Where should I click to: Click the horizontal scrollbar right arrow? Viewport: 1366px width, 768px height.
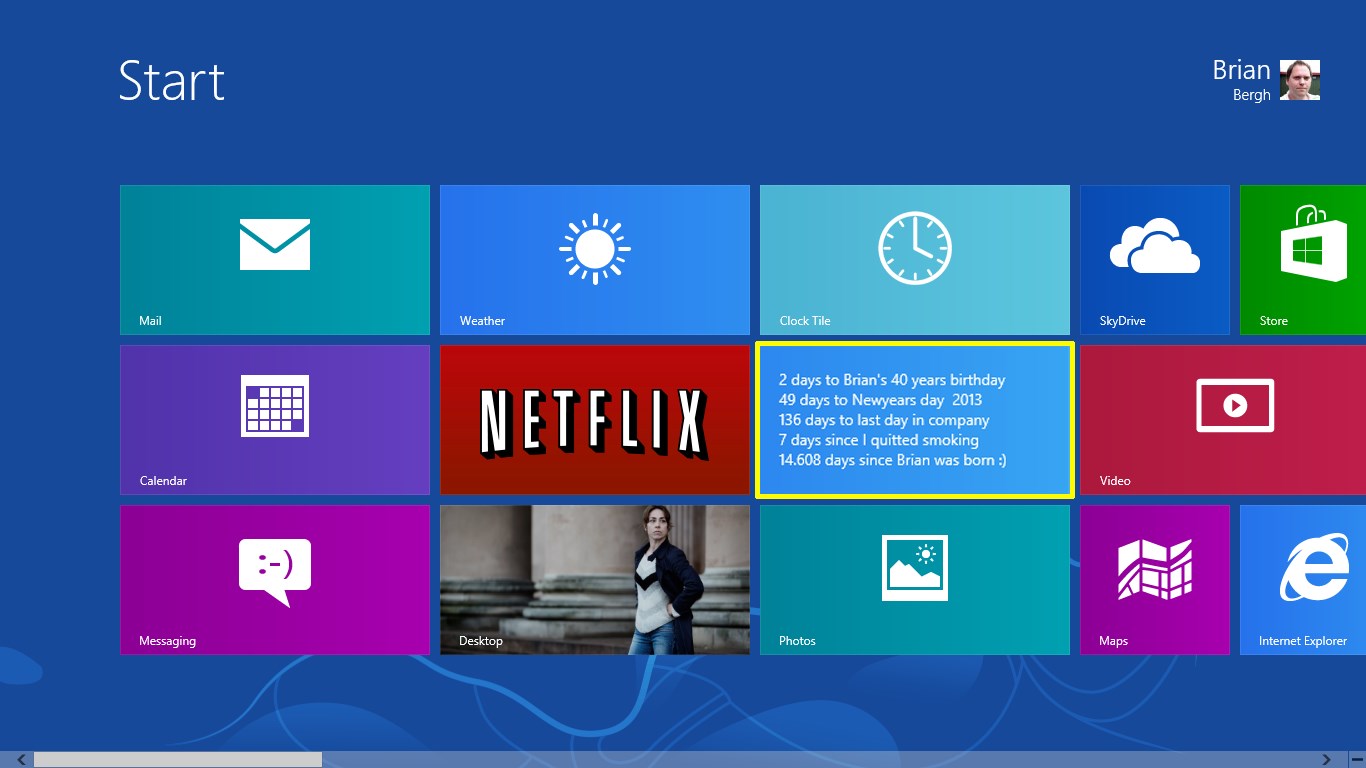1327,760
